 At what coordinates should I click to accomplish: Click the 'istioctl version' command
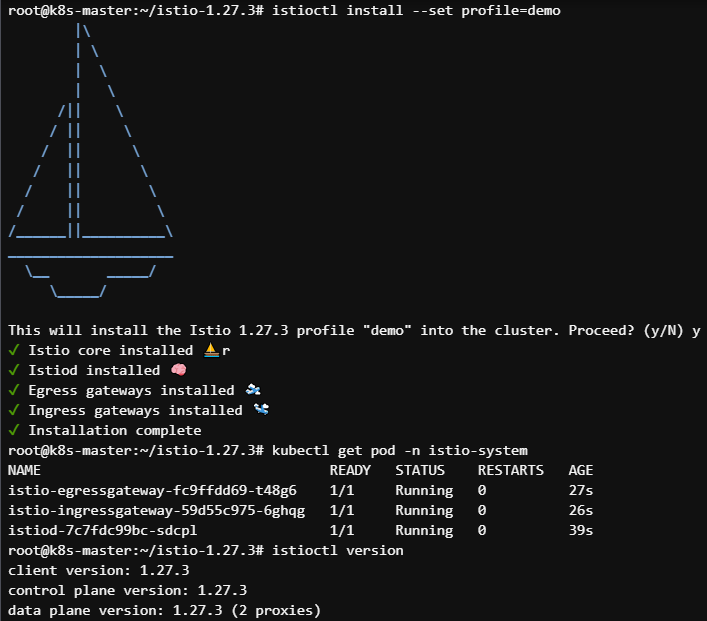(338, 550)
